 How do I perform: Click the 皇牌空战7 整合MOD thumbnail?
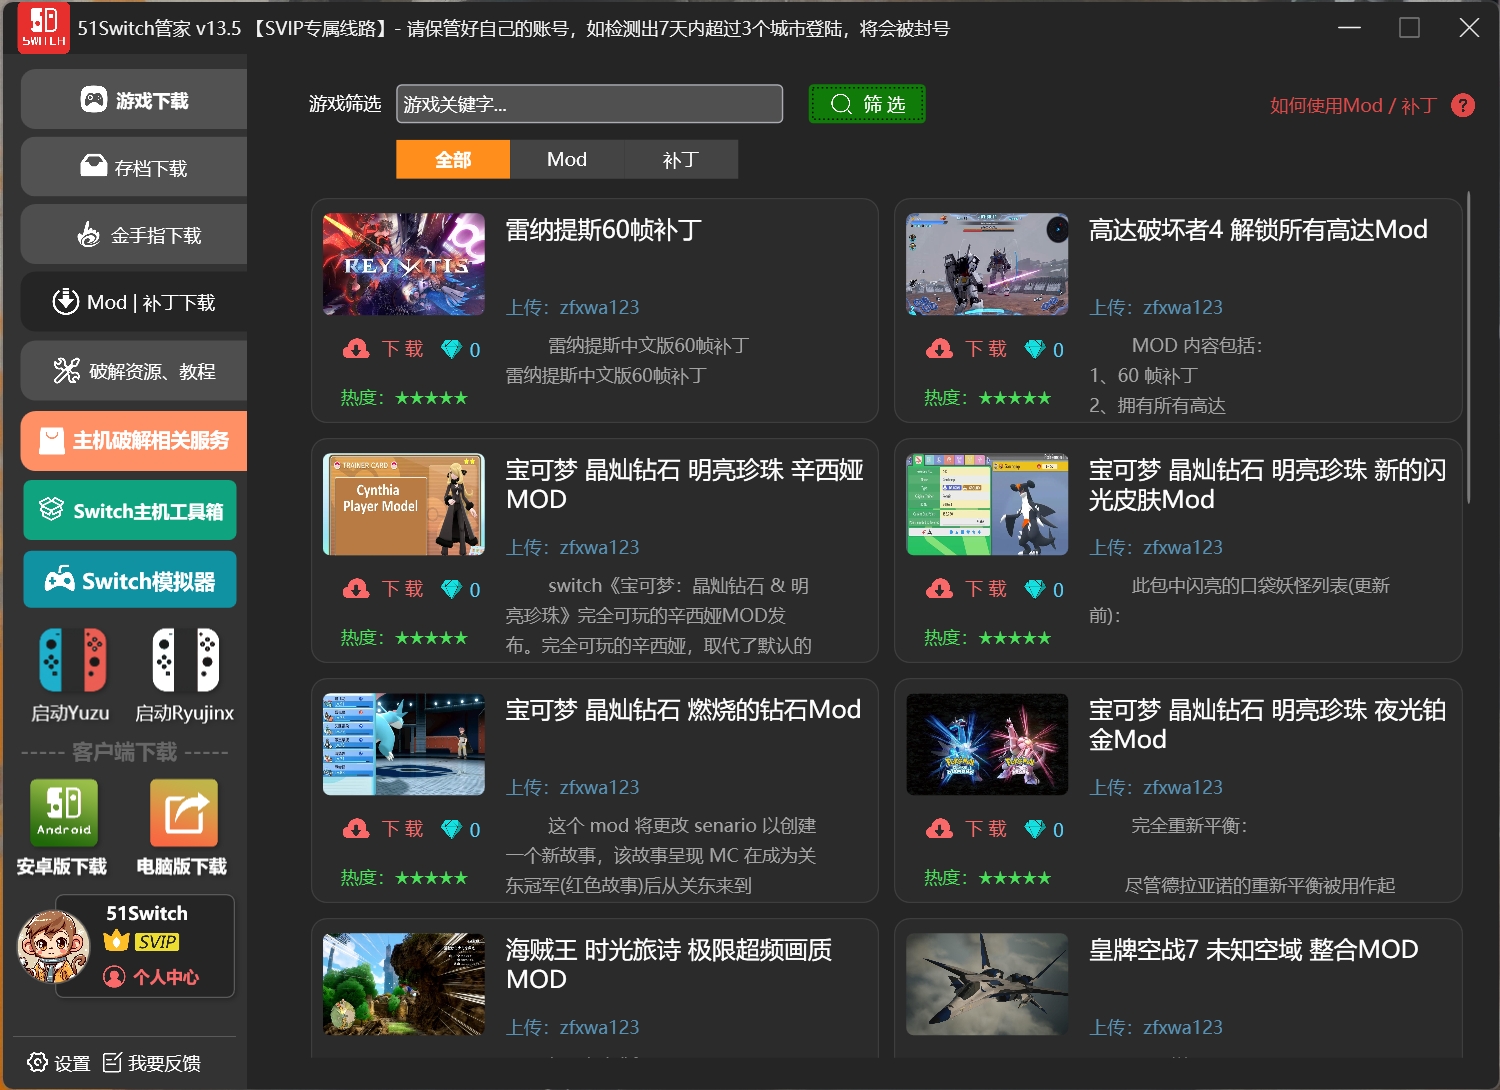click(987, 984)
